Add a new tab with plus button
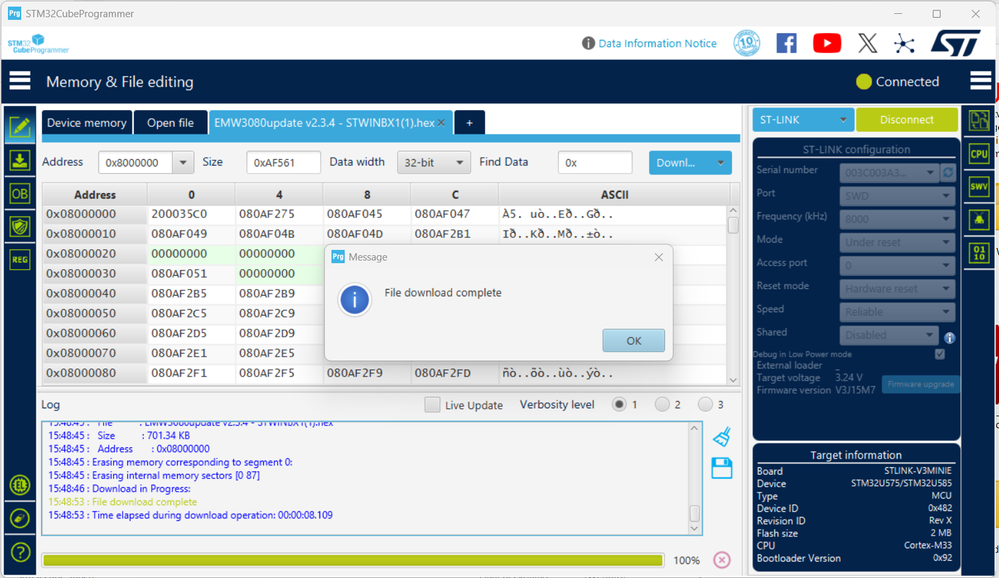The height and width of the screenshot is (578, 999). pyautogui.click(x=470, y=123)
